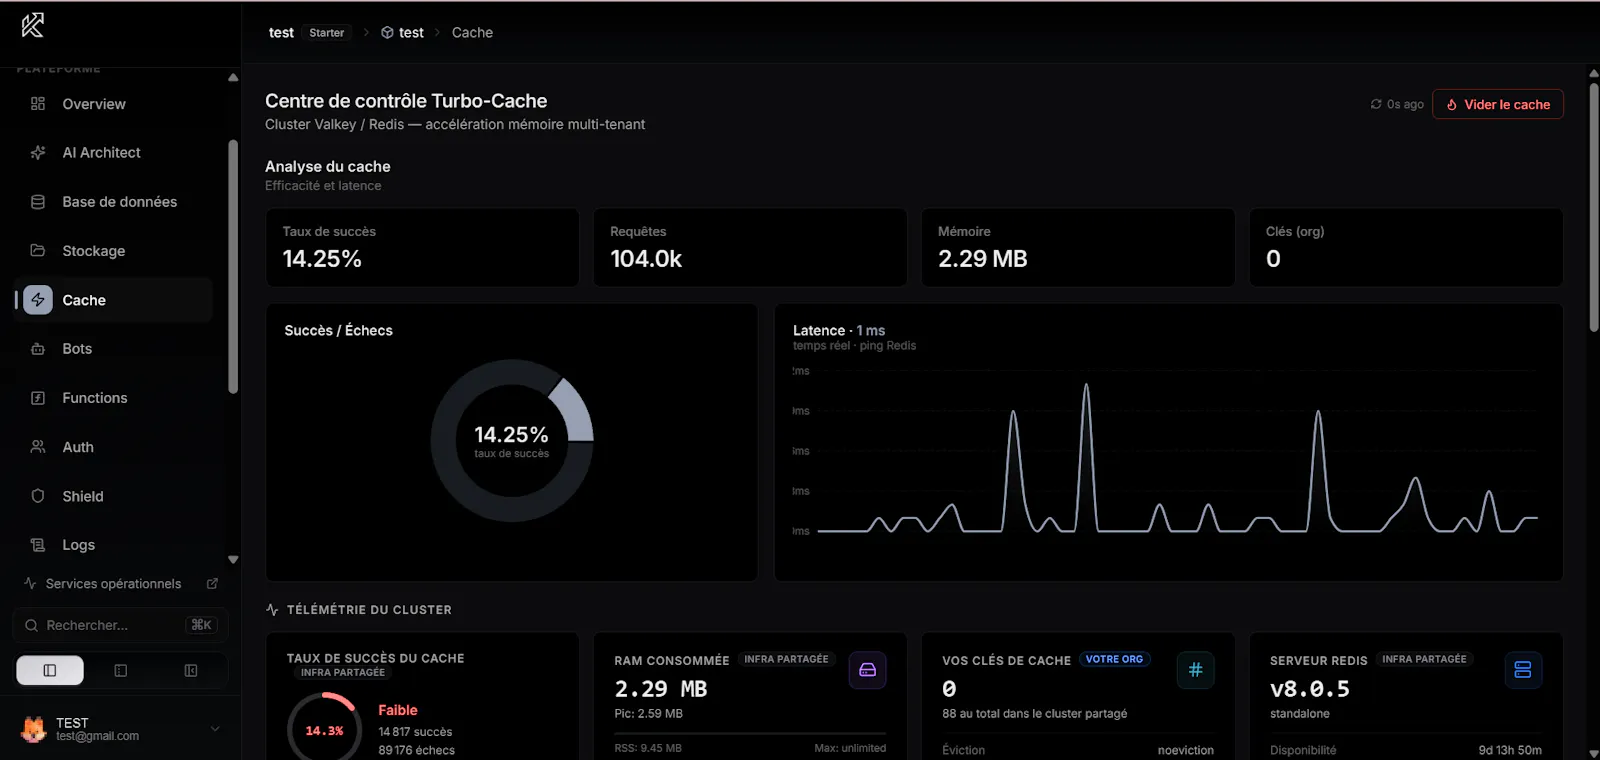The height and width of the screenshot is (760, 1600).
Task: Click the project cube icon in breadcrumb
Action: [387, 33]
